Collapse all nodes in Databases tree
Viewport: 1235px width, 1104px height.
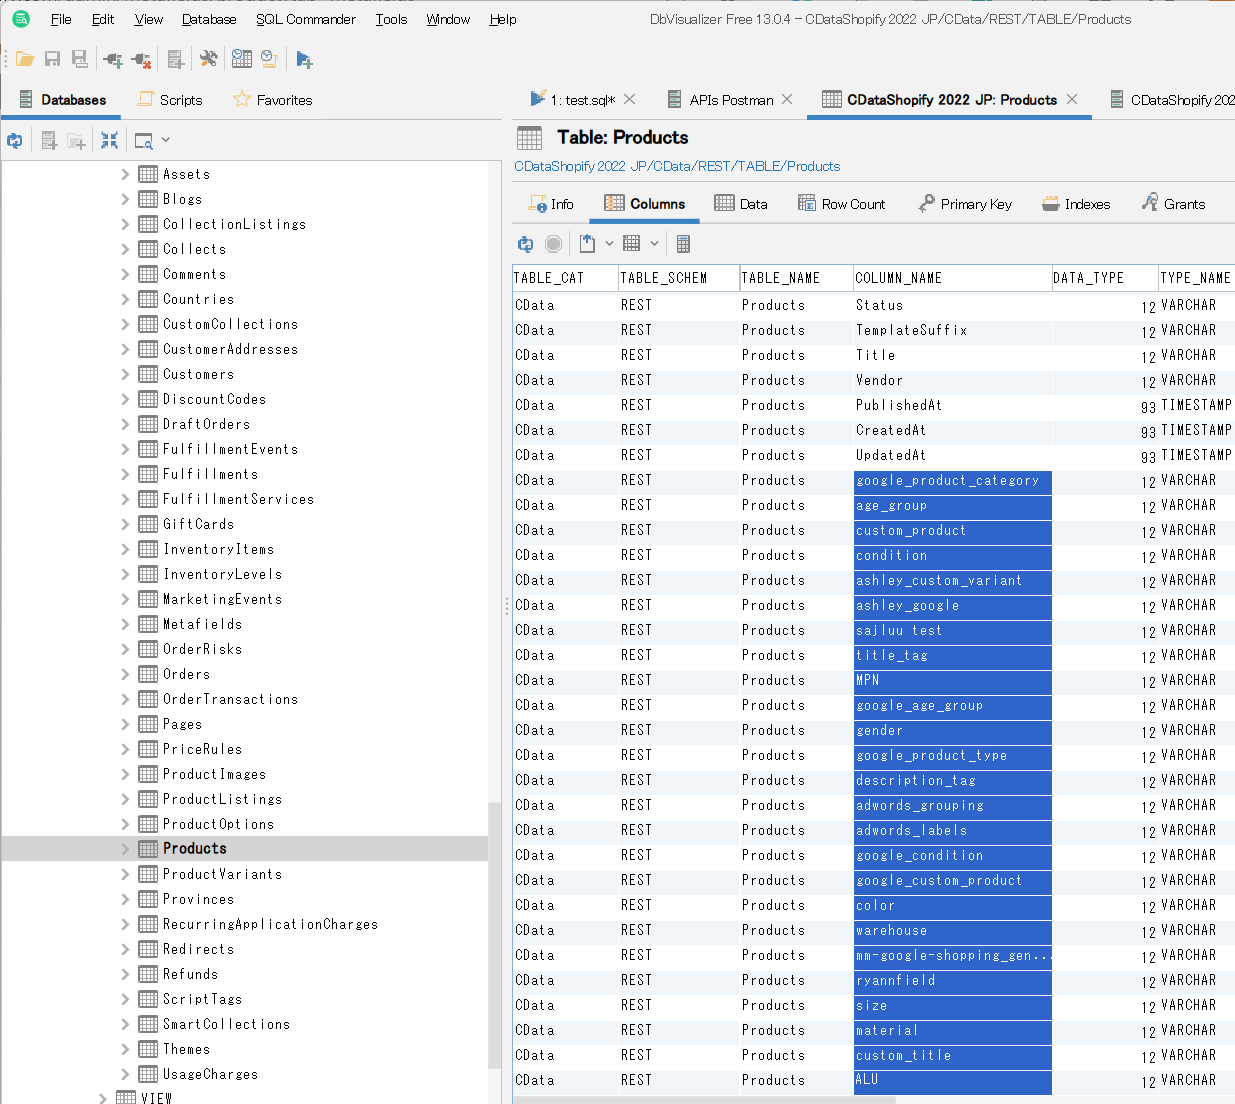click(x=109, y=141)
